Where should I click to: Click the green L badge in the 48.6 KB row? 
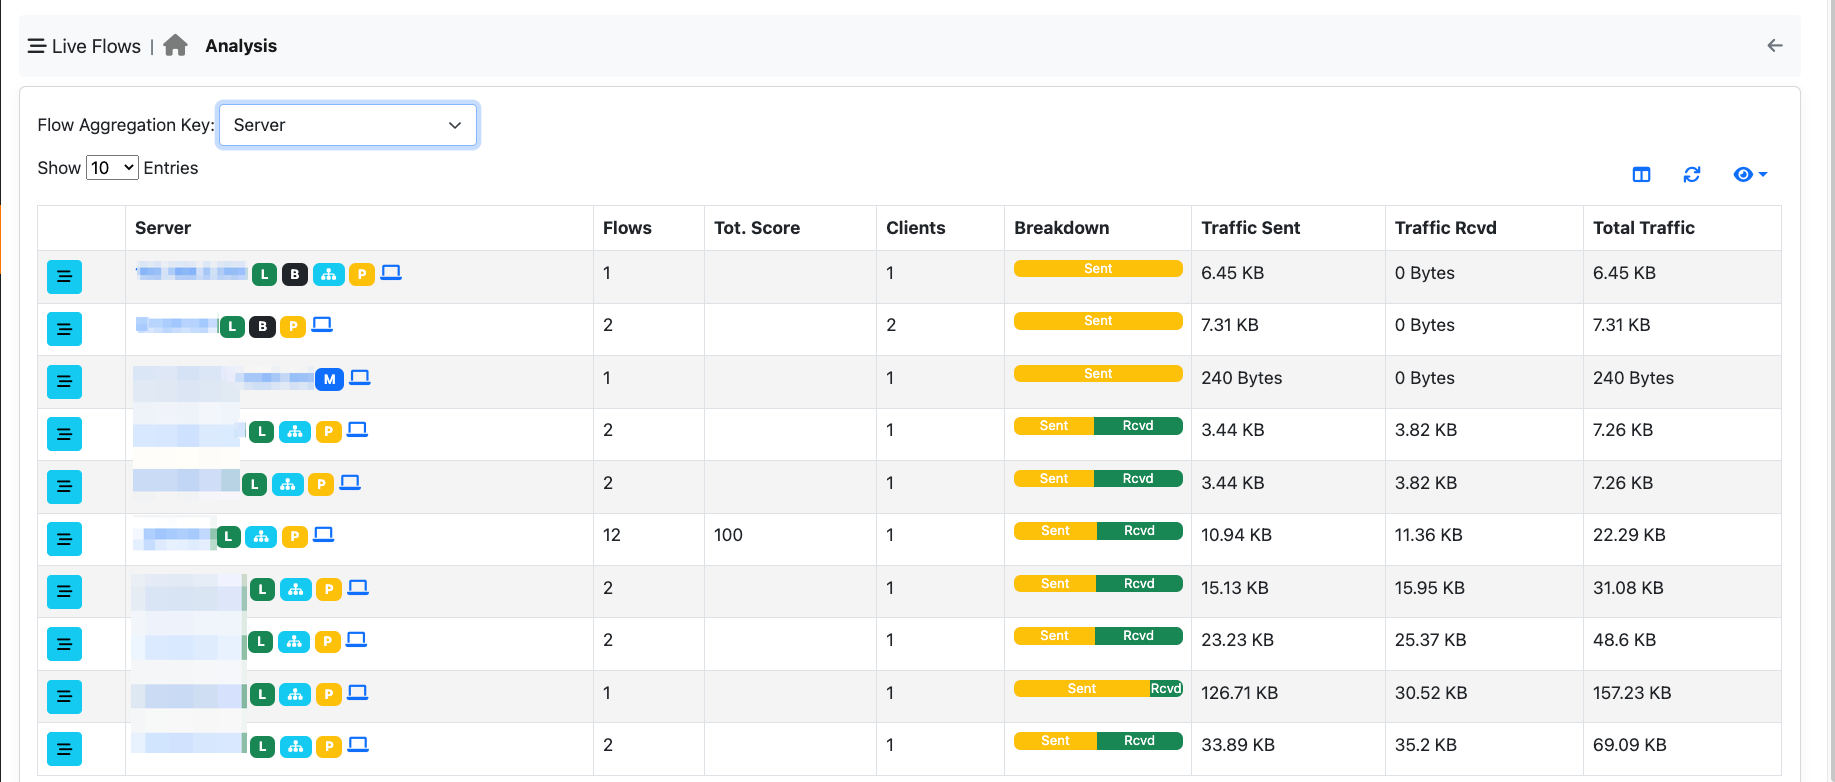[x=260, y=642]
